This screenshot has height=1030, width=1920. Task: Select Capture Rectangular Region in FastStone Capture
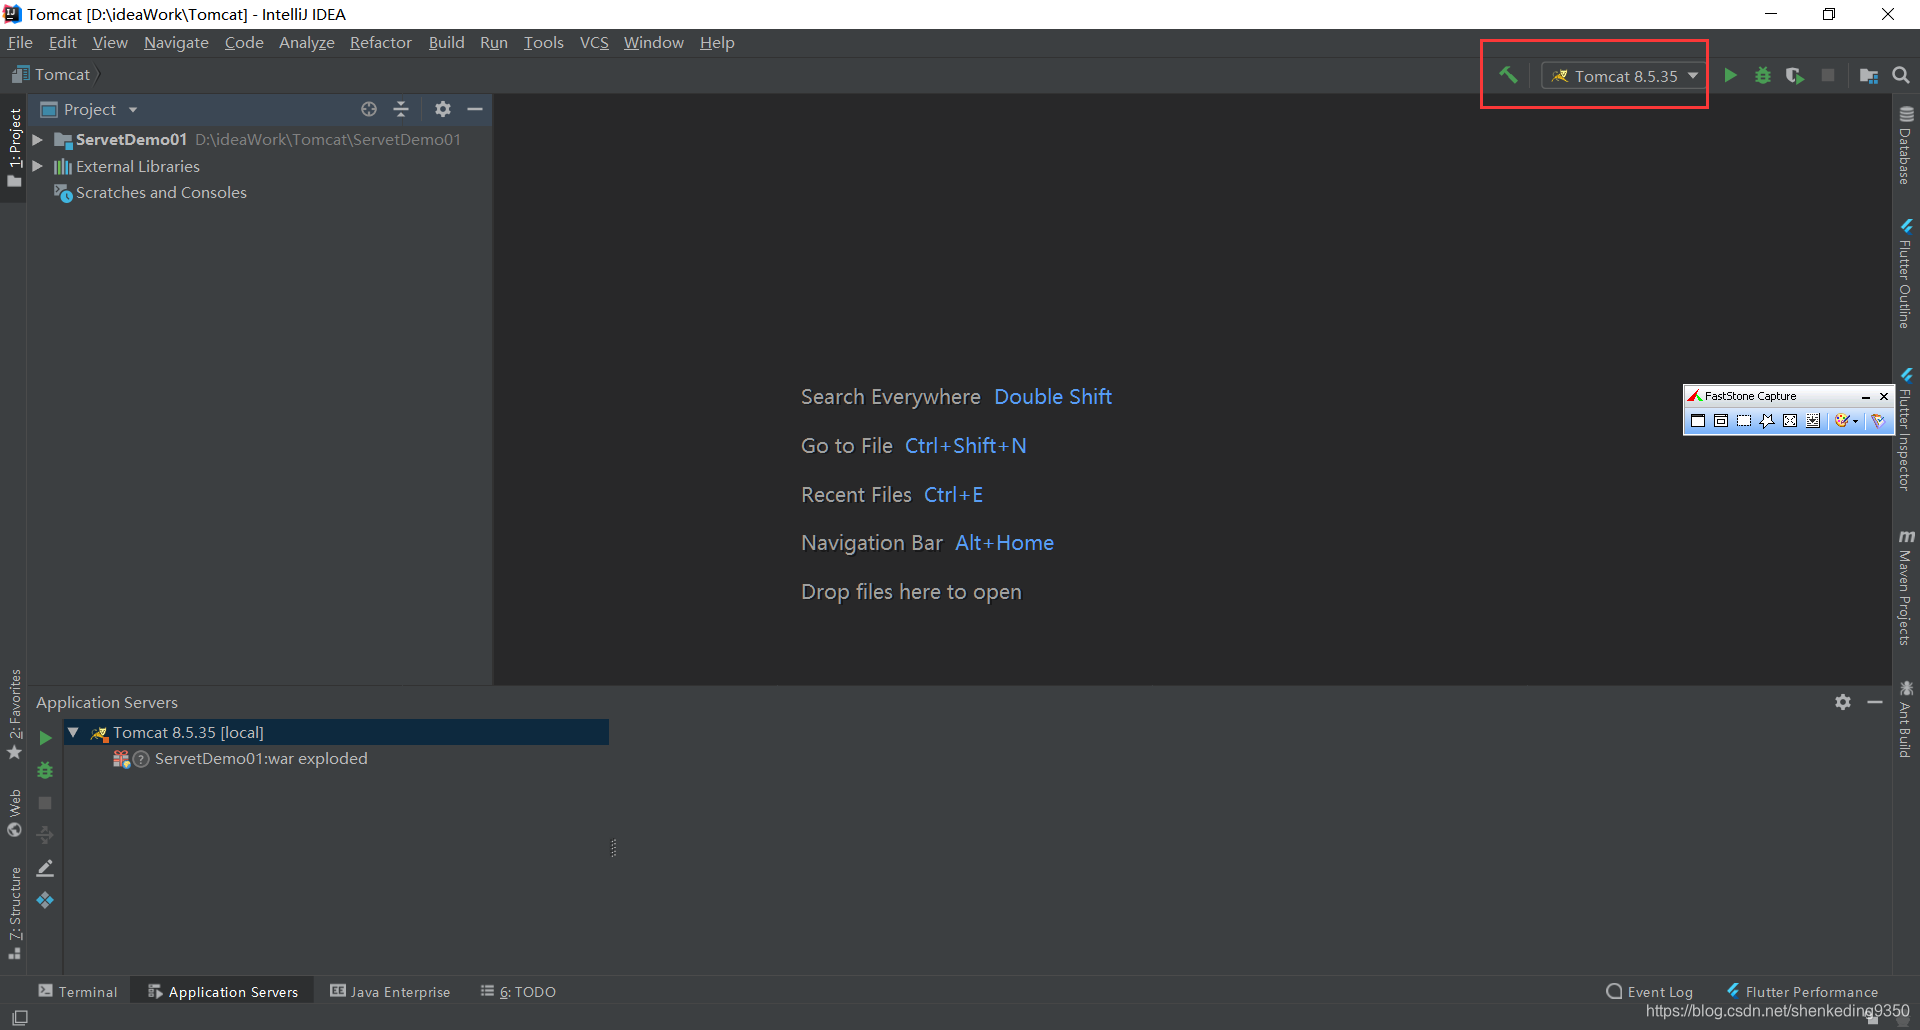click(x=1744, y=421)
